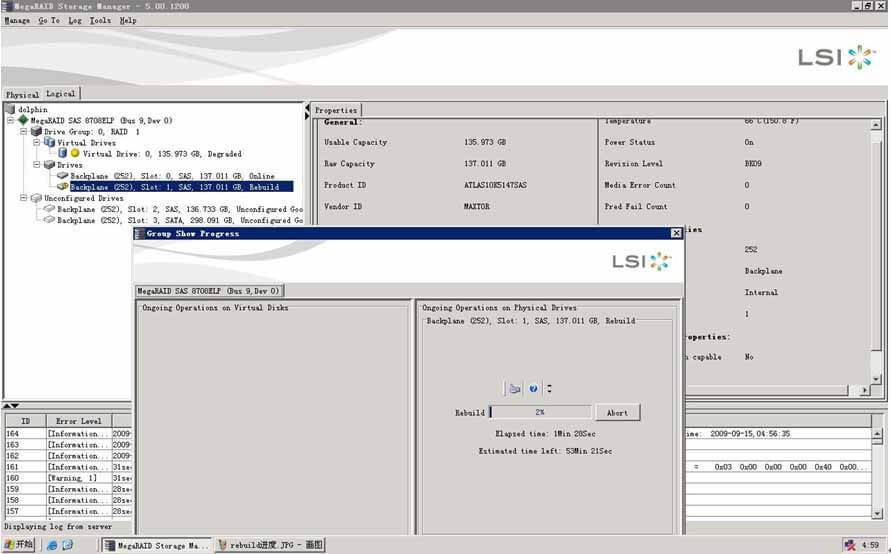Open the Manage menu
This screenshot has width=891, height=554.
click(17, 20)
